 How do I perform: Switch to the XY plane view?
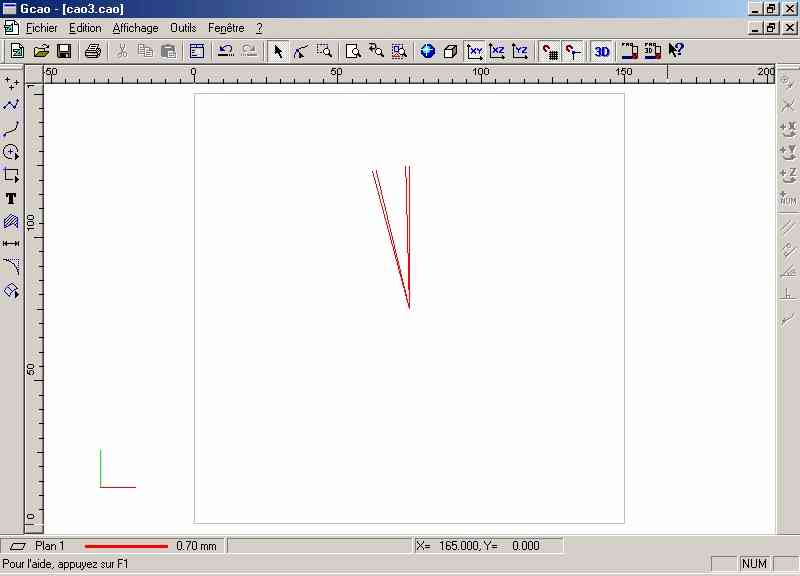pos(476,51)
